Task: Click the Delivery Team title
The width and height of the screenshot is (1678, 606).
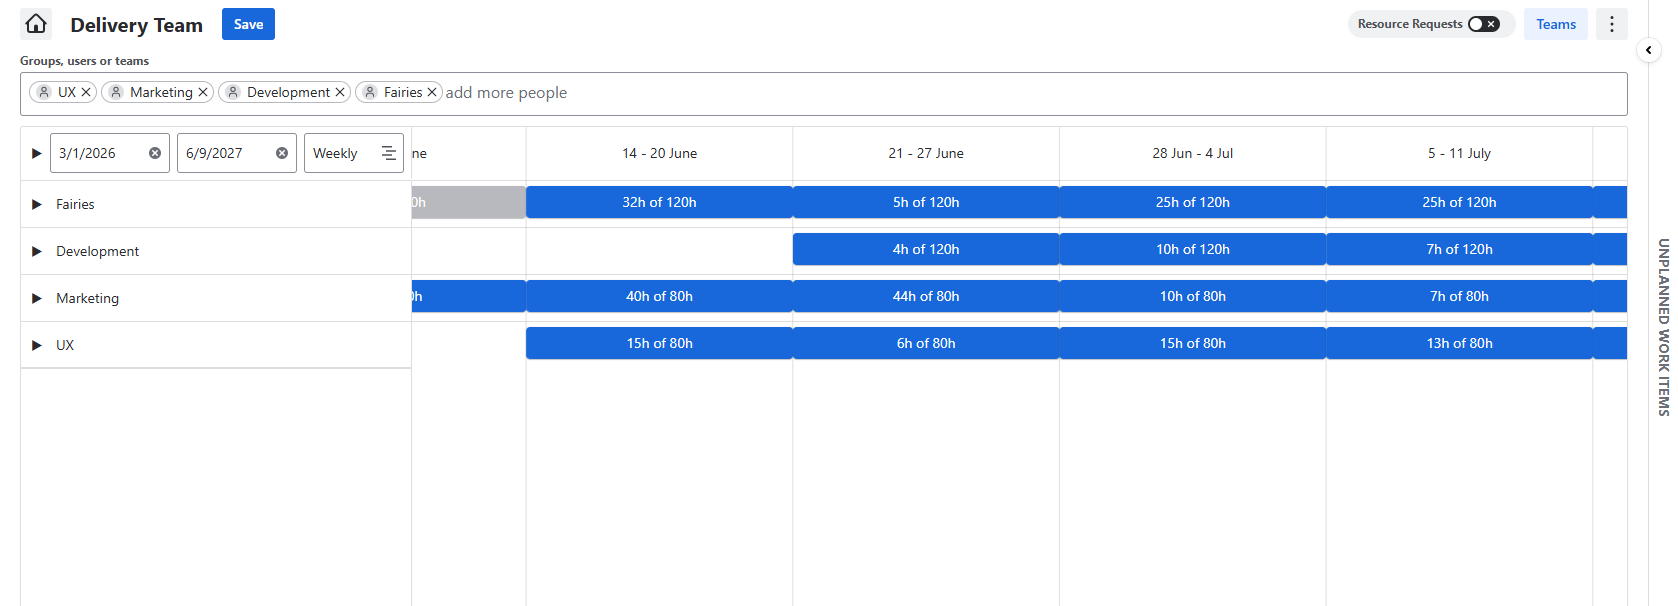Action: pos(136,25)
